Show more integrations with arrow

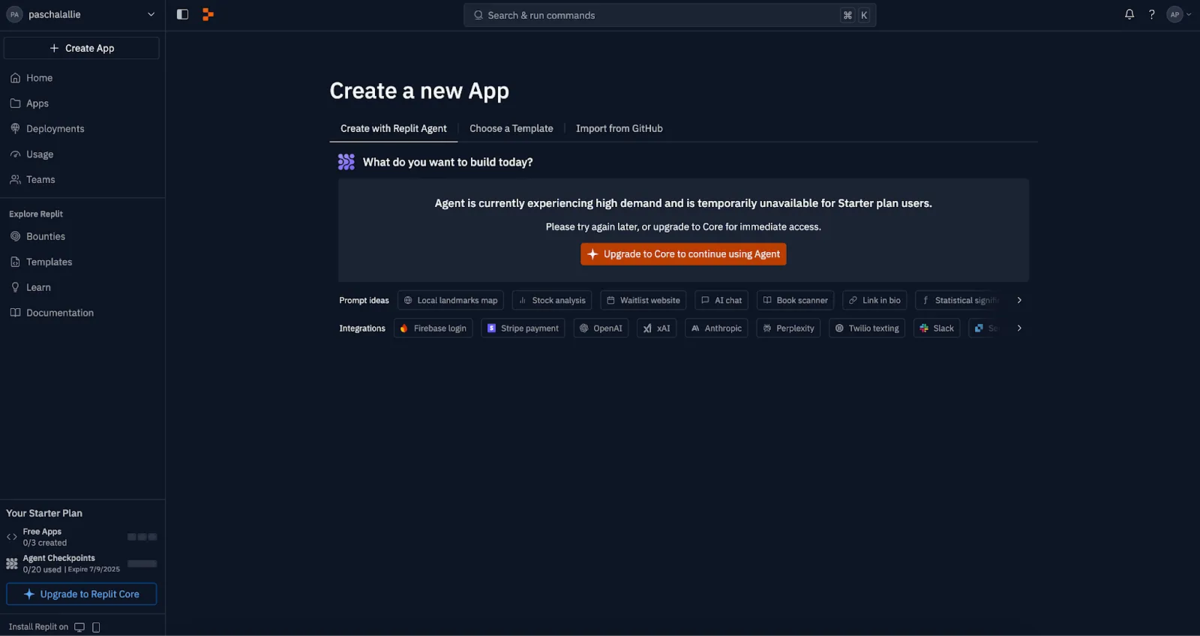[x=1019, y=328]
